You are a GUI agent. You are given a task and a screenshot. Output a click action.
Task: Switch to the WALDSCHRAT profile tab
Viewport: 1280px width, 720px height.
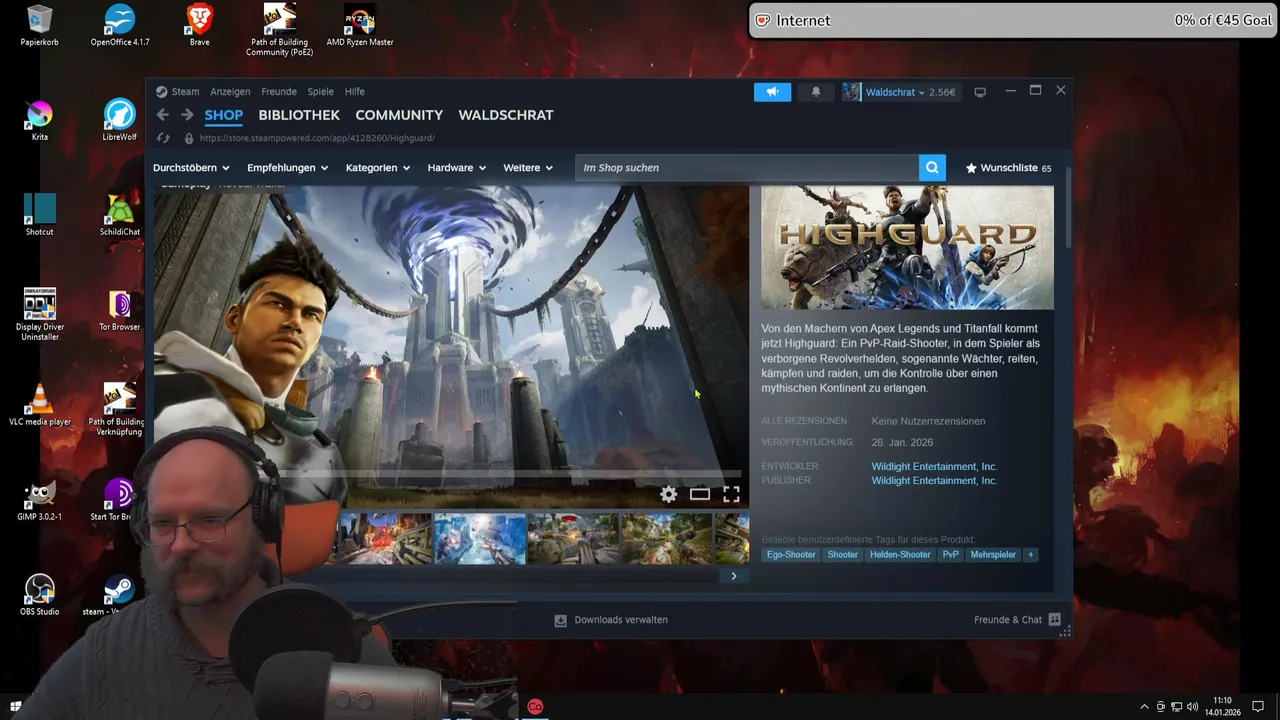coord(506,115)
